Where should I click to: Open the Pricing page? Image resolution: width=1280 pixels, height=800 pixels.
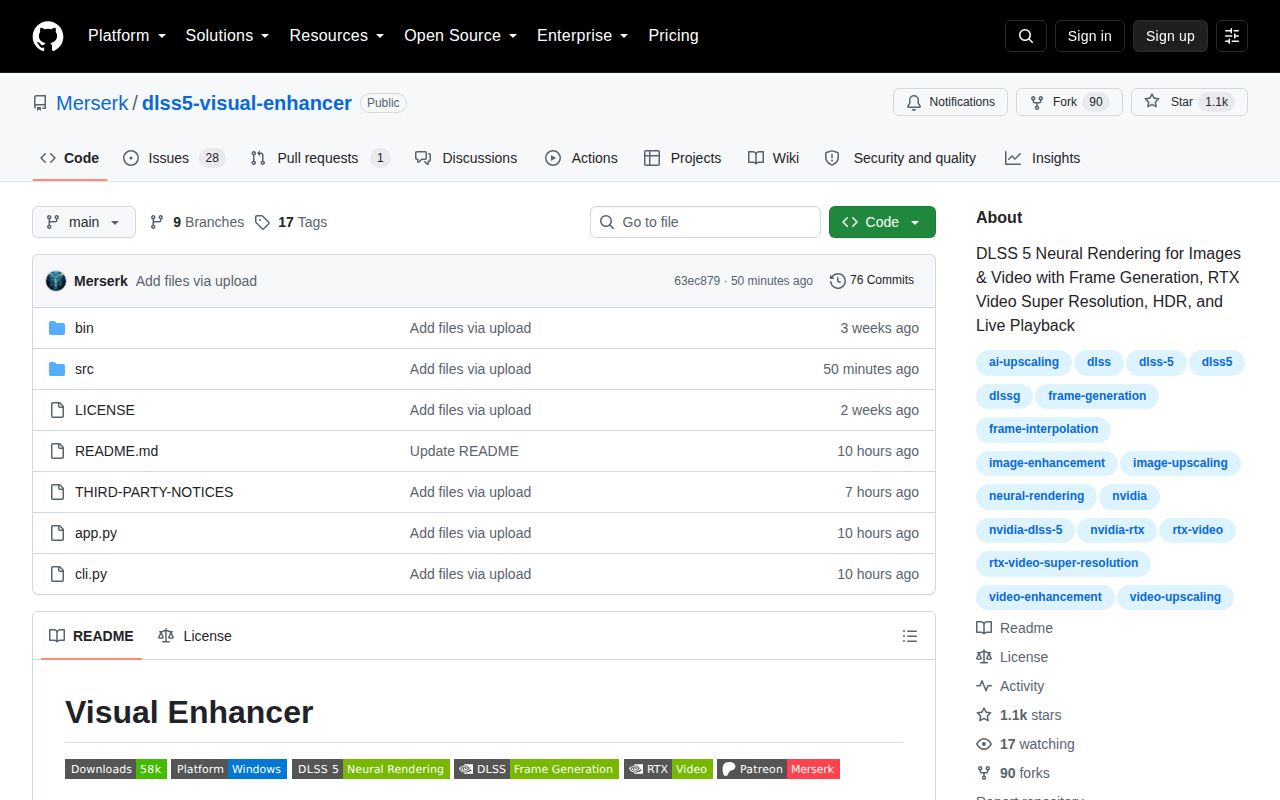coord(673,36)
